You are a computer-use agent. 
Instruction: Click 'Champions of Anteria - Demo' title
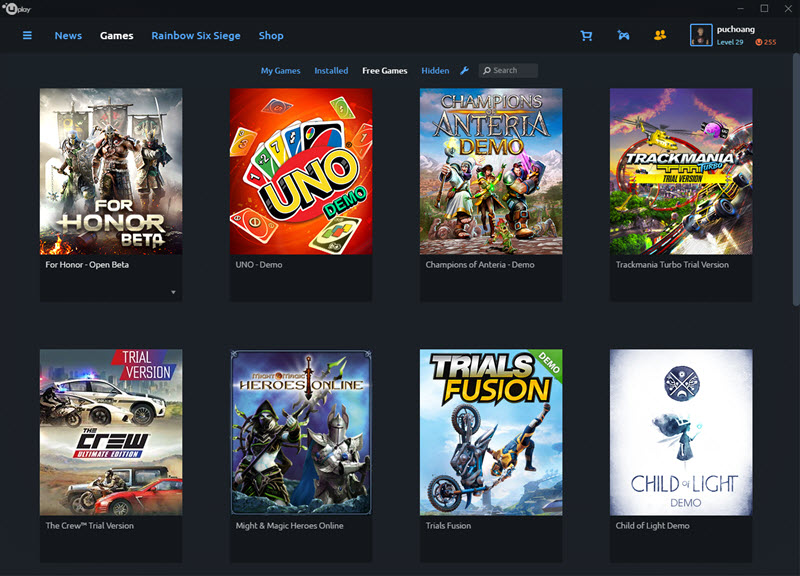(480, 265)
